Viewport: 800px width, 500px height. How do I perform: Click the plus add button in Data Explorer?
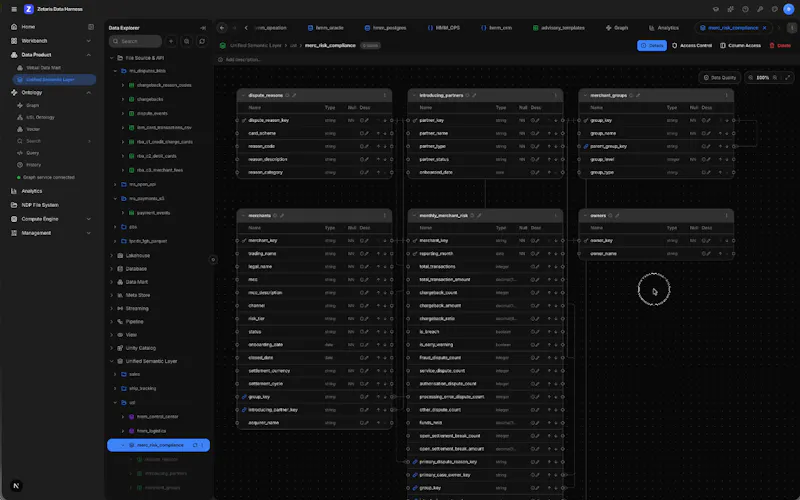click(171, 41)
